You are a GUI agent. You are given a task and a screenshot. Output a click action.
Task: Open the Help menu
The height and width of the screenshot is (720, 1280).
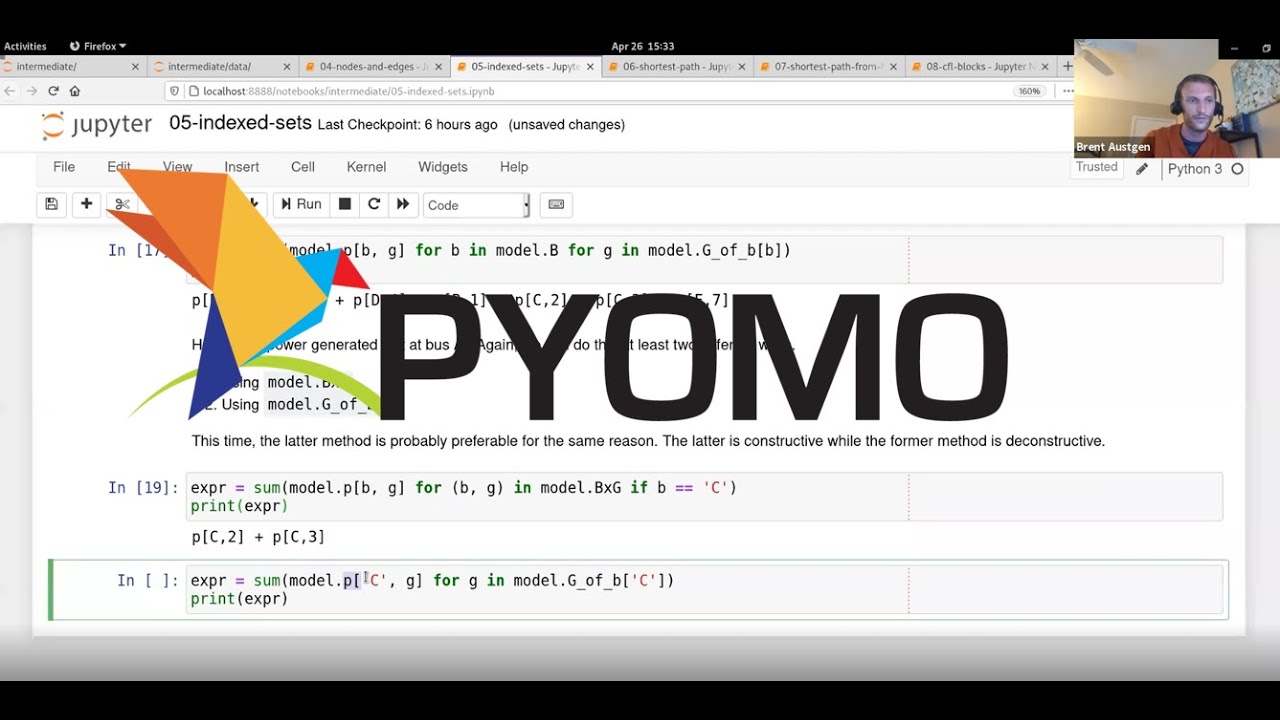pos(514,167)
